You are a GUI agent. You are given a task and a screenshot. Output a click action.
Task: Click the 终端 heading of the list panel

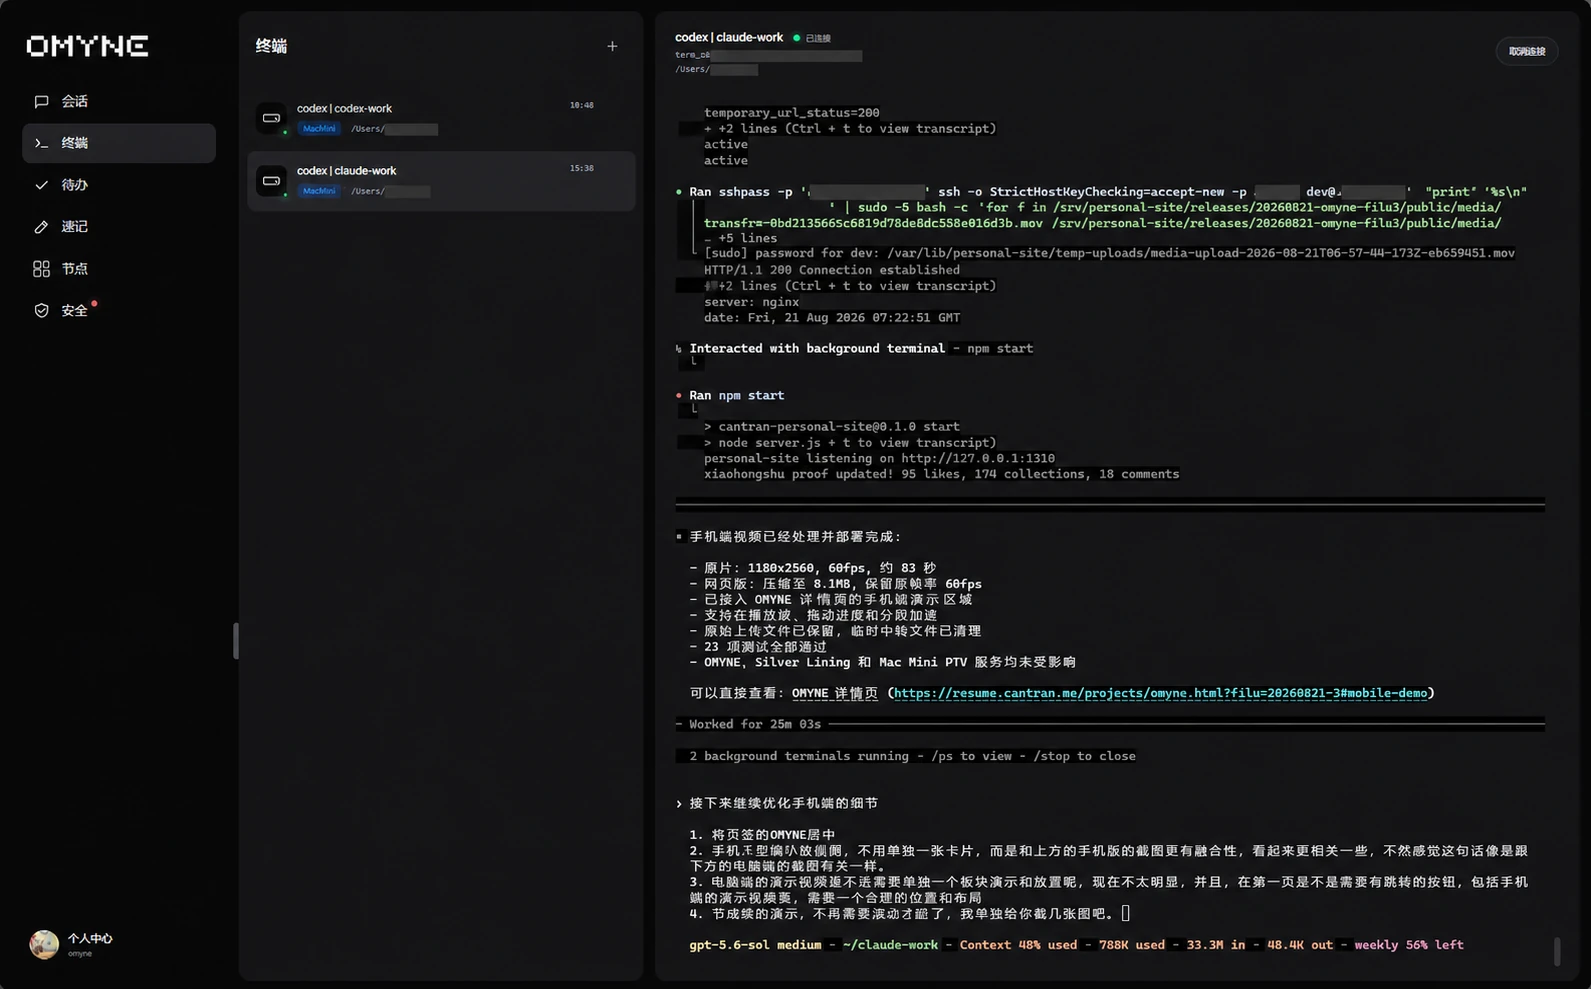271,46
